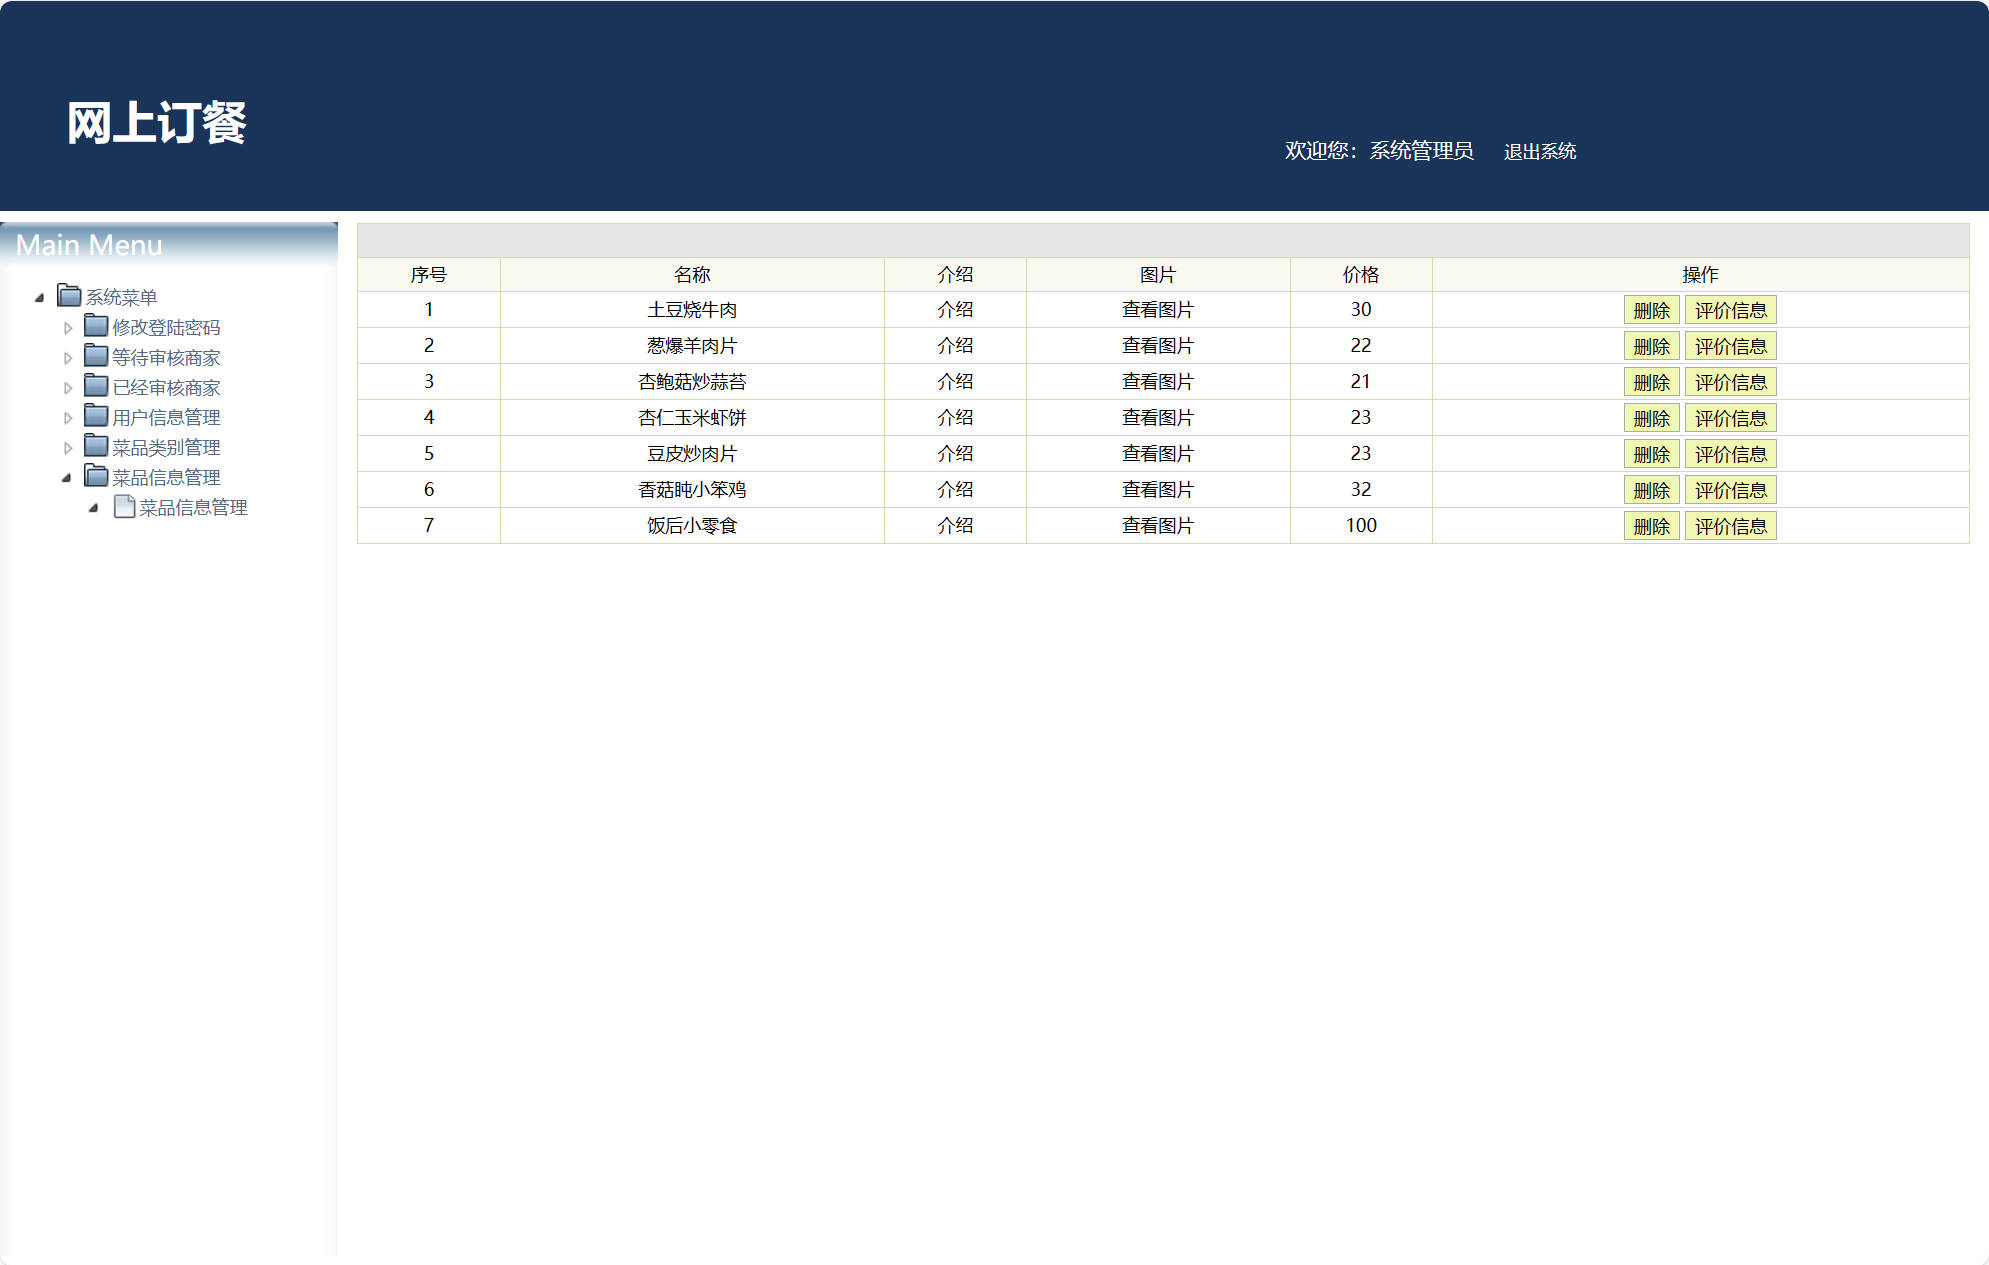The width and height of the screenshot is (1989, 1265).
Task: Open 介绍 for 杏仁玉米虾饼
Action: 954,417
